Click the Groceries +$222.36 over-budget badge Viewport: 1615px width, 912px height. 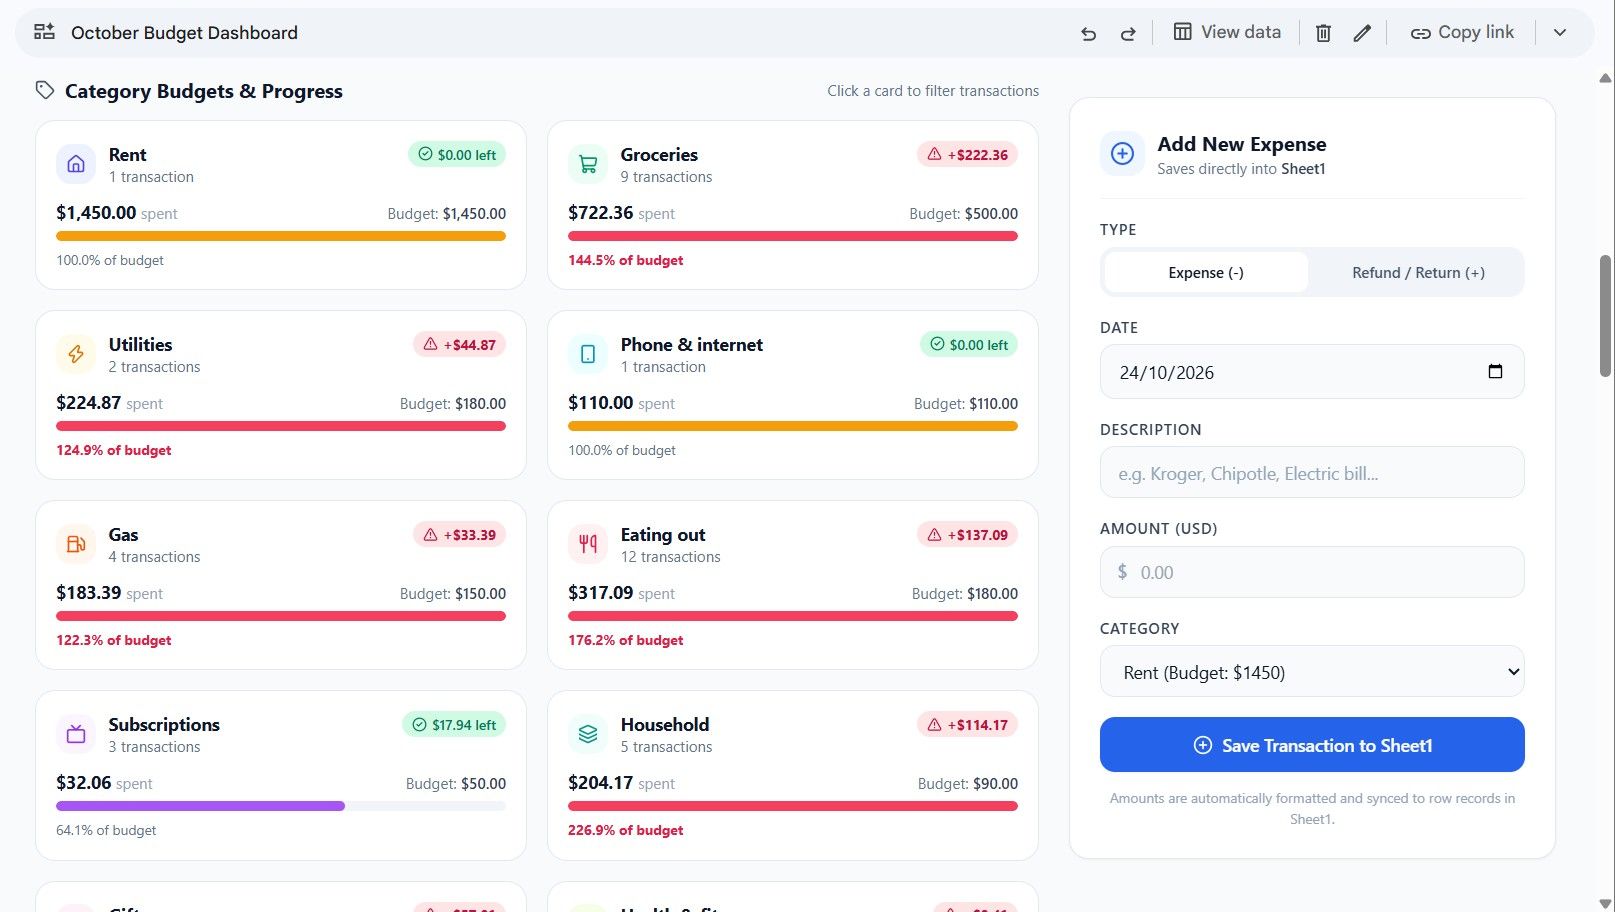(x=967, y=155)
